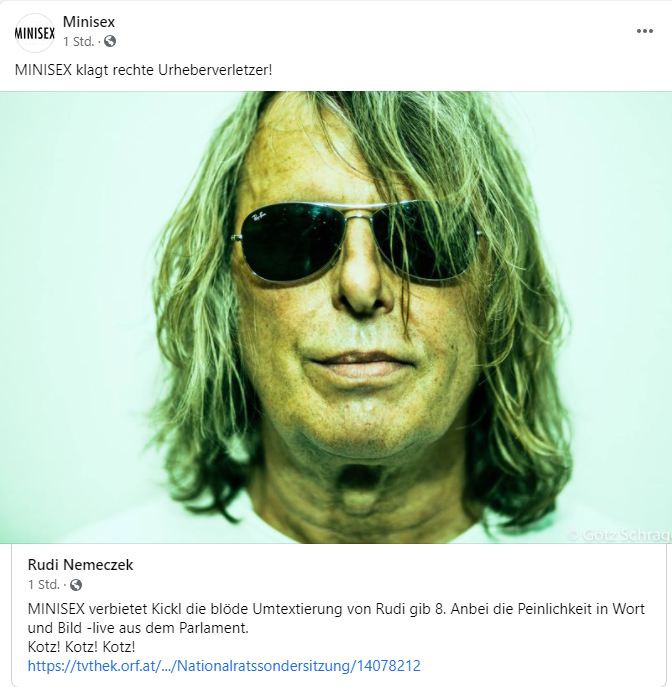Click the Ray-Ban logo on the sunglasses lens

(x=259, y=215)
